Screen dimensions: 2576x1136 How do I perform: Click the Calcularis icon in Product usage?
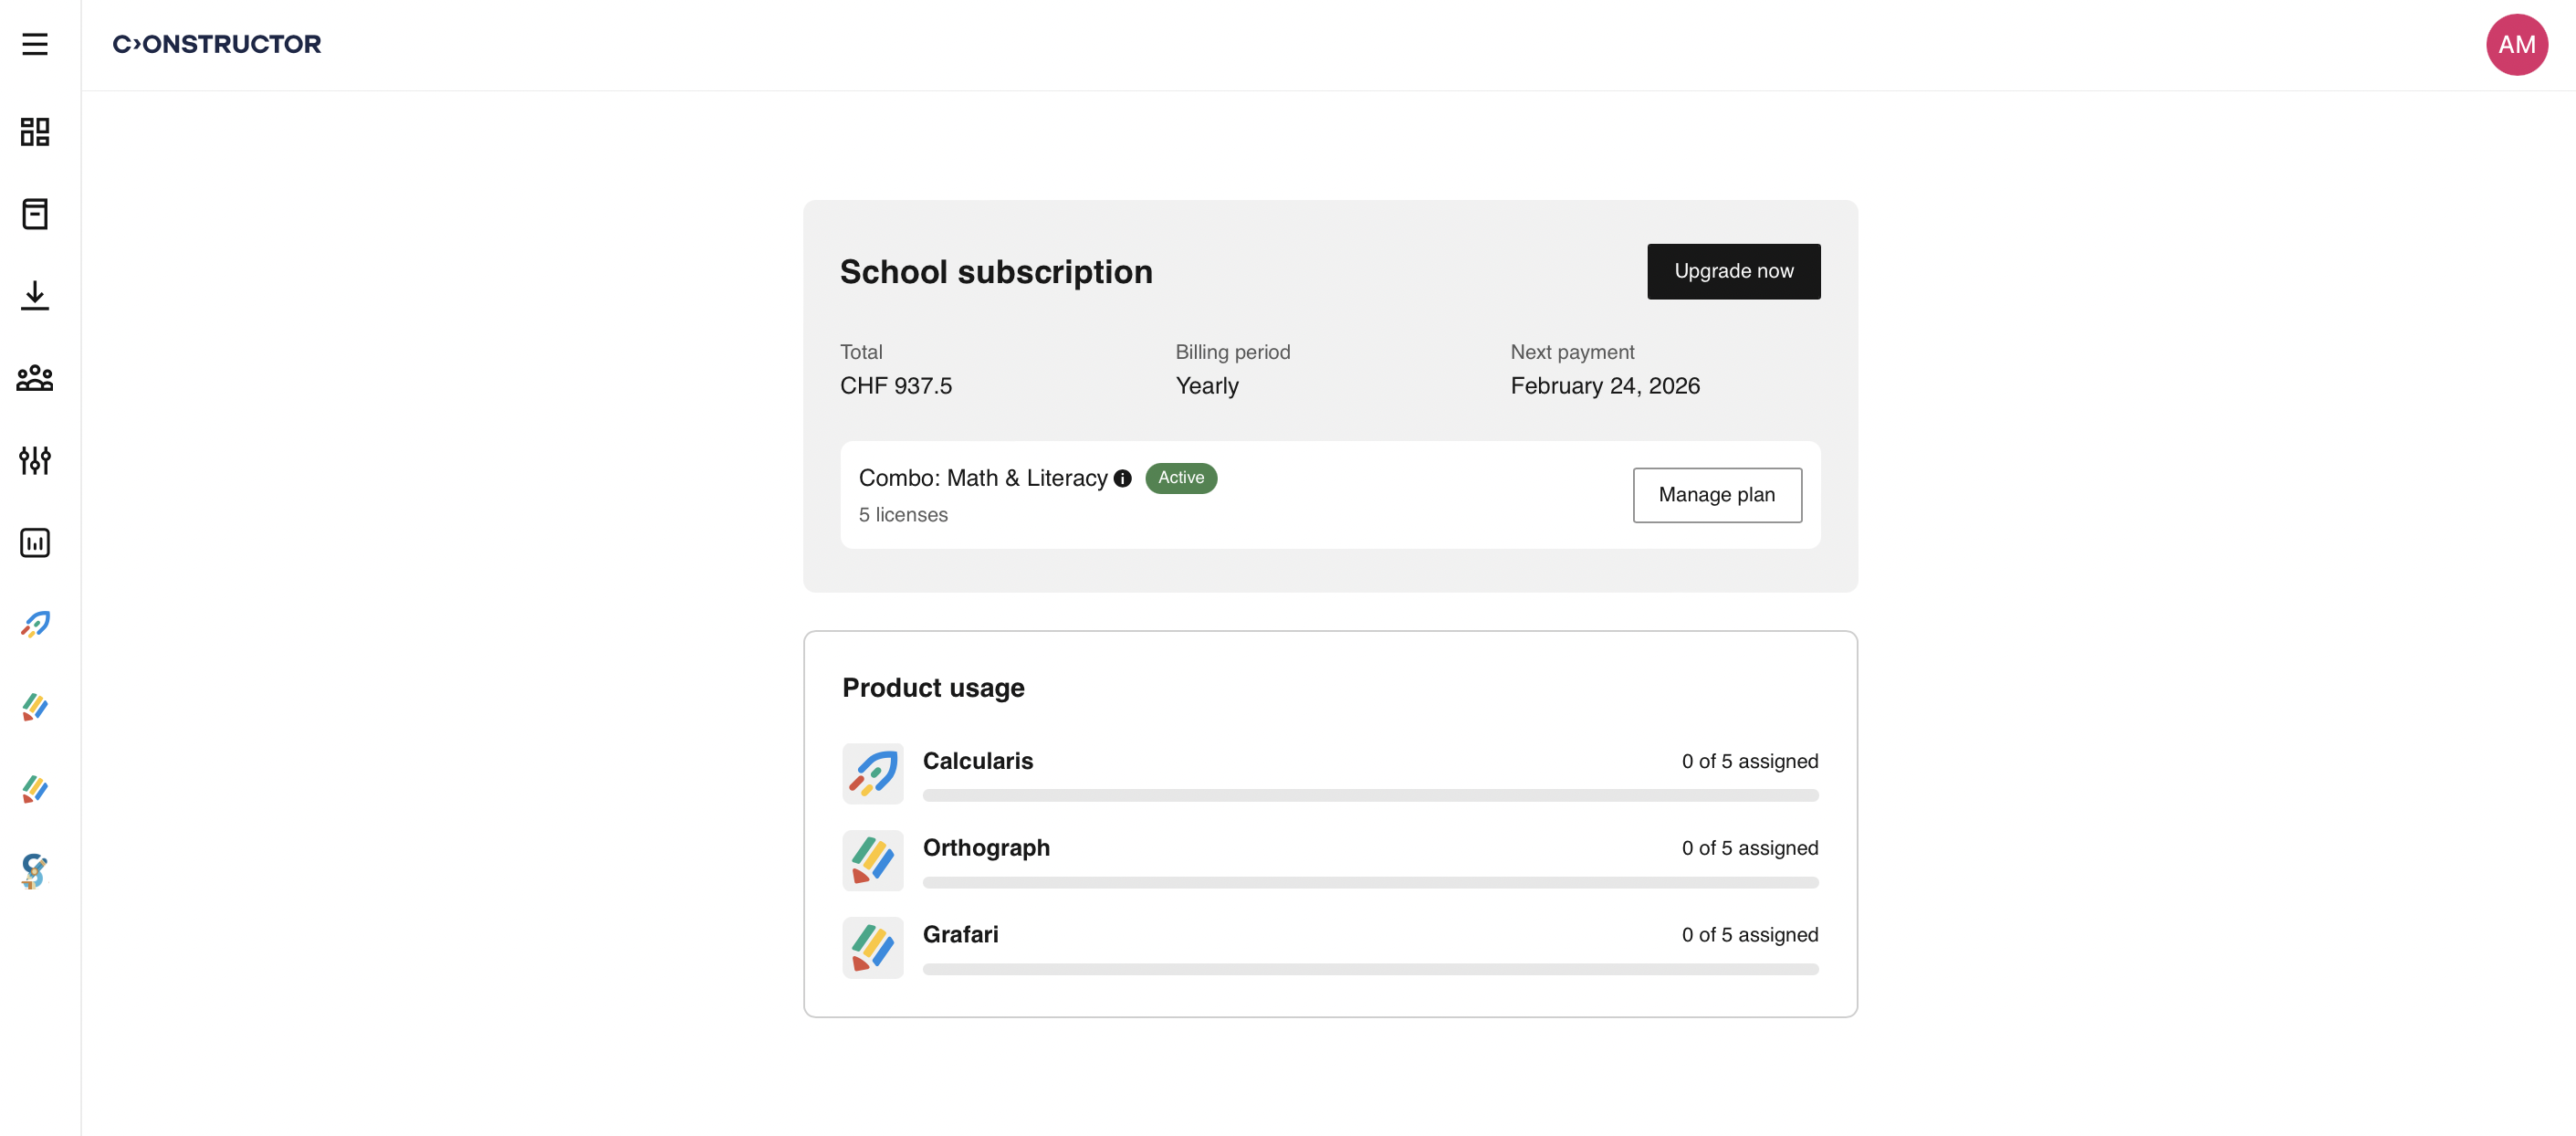872,773
